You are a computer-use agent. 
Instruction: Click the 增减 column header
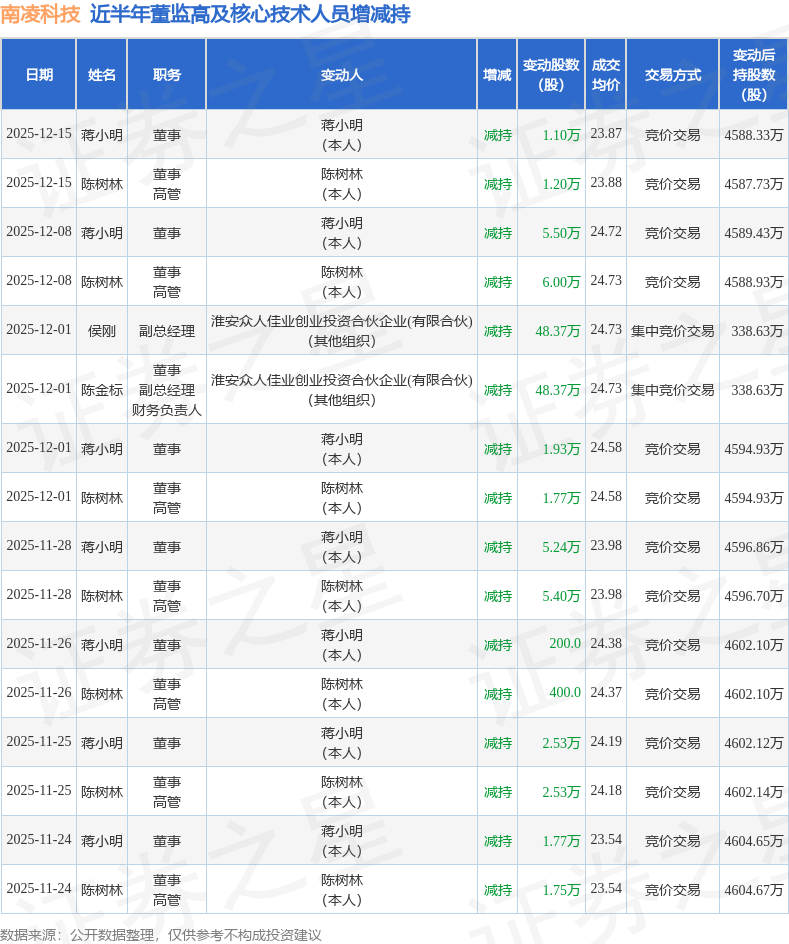tap(497, 75)
